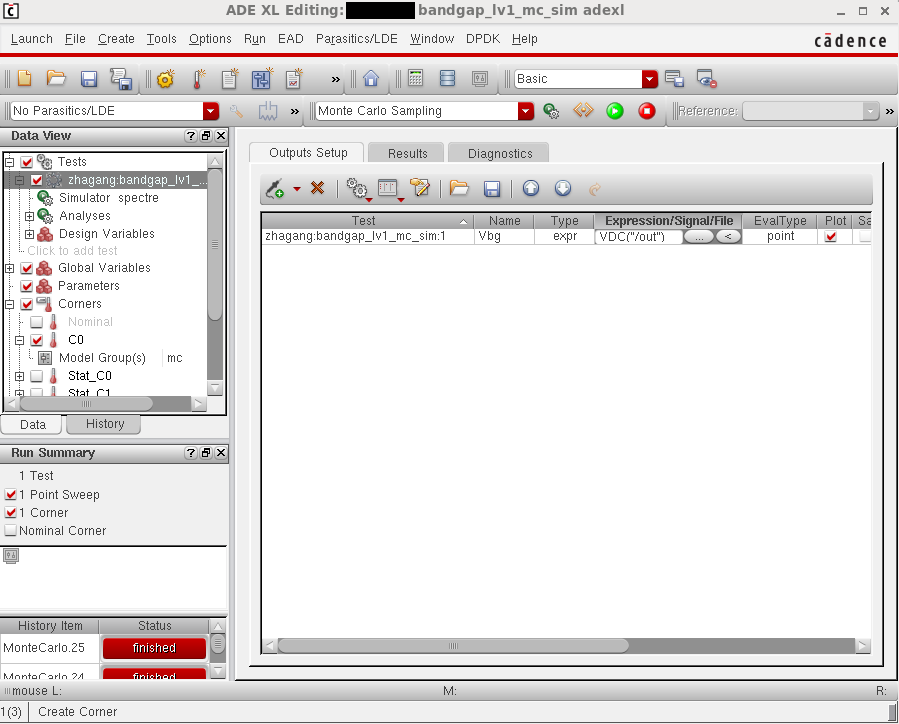Delete output with the orange X icon
Screen dimensions: 899x724
click(x=317, y=187)
